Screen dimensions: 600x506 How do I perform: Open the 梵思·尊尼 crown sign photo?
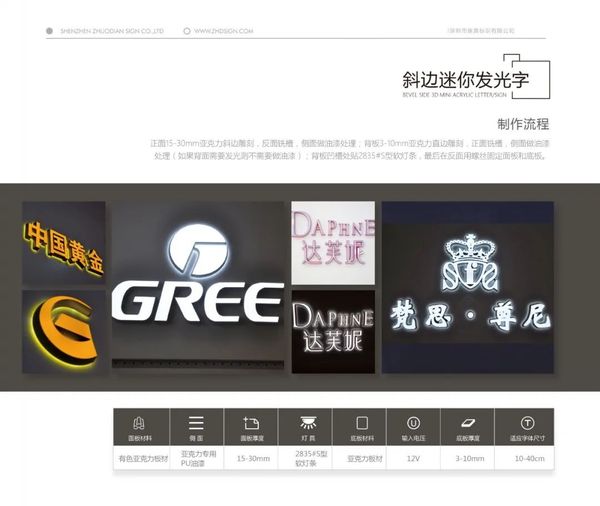468,287
